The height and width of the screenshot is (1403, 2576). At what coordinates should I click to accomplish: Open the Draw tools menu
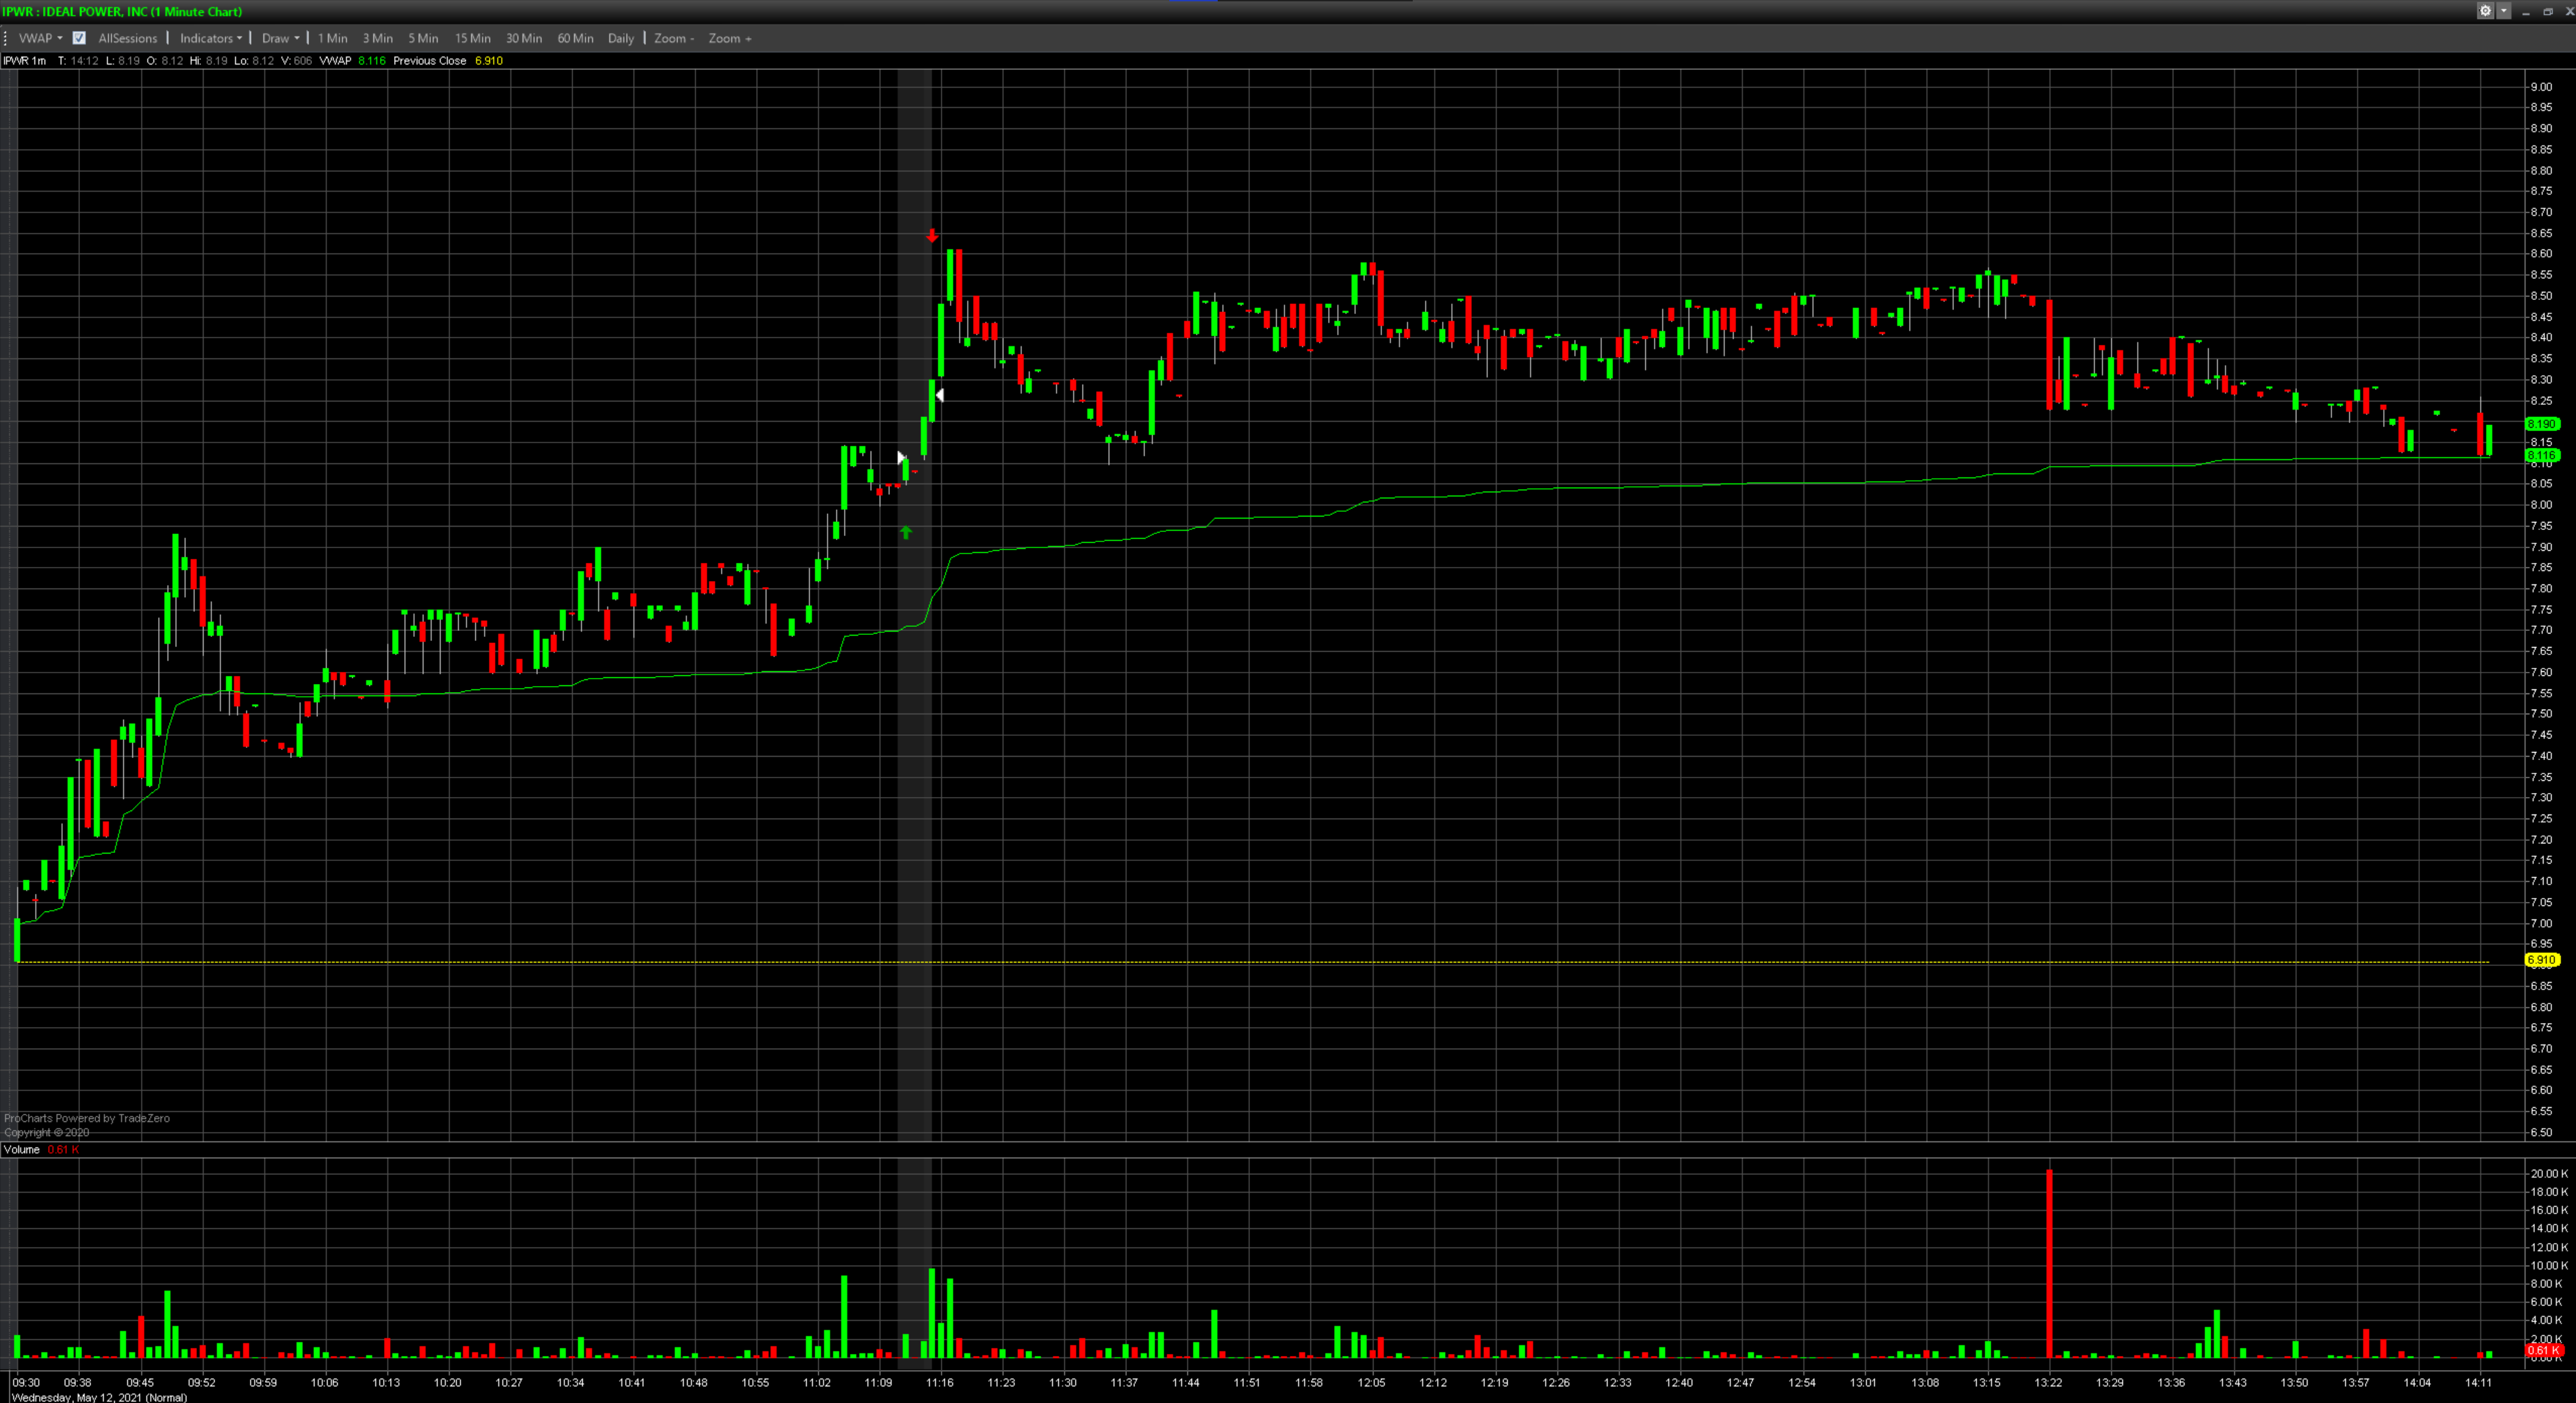pos(280,38)
